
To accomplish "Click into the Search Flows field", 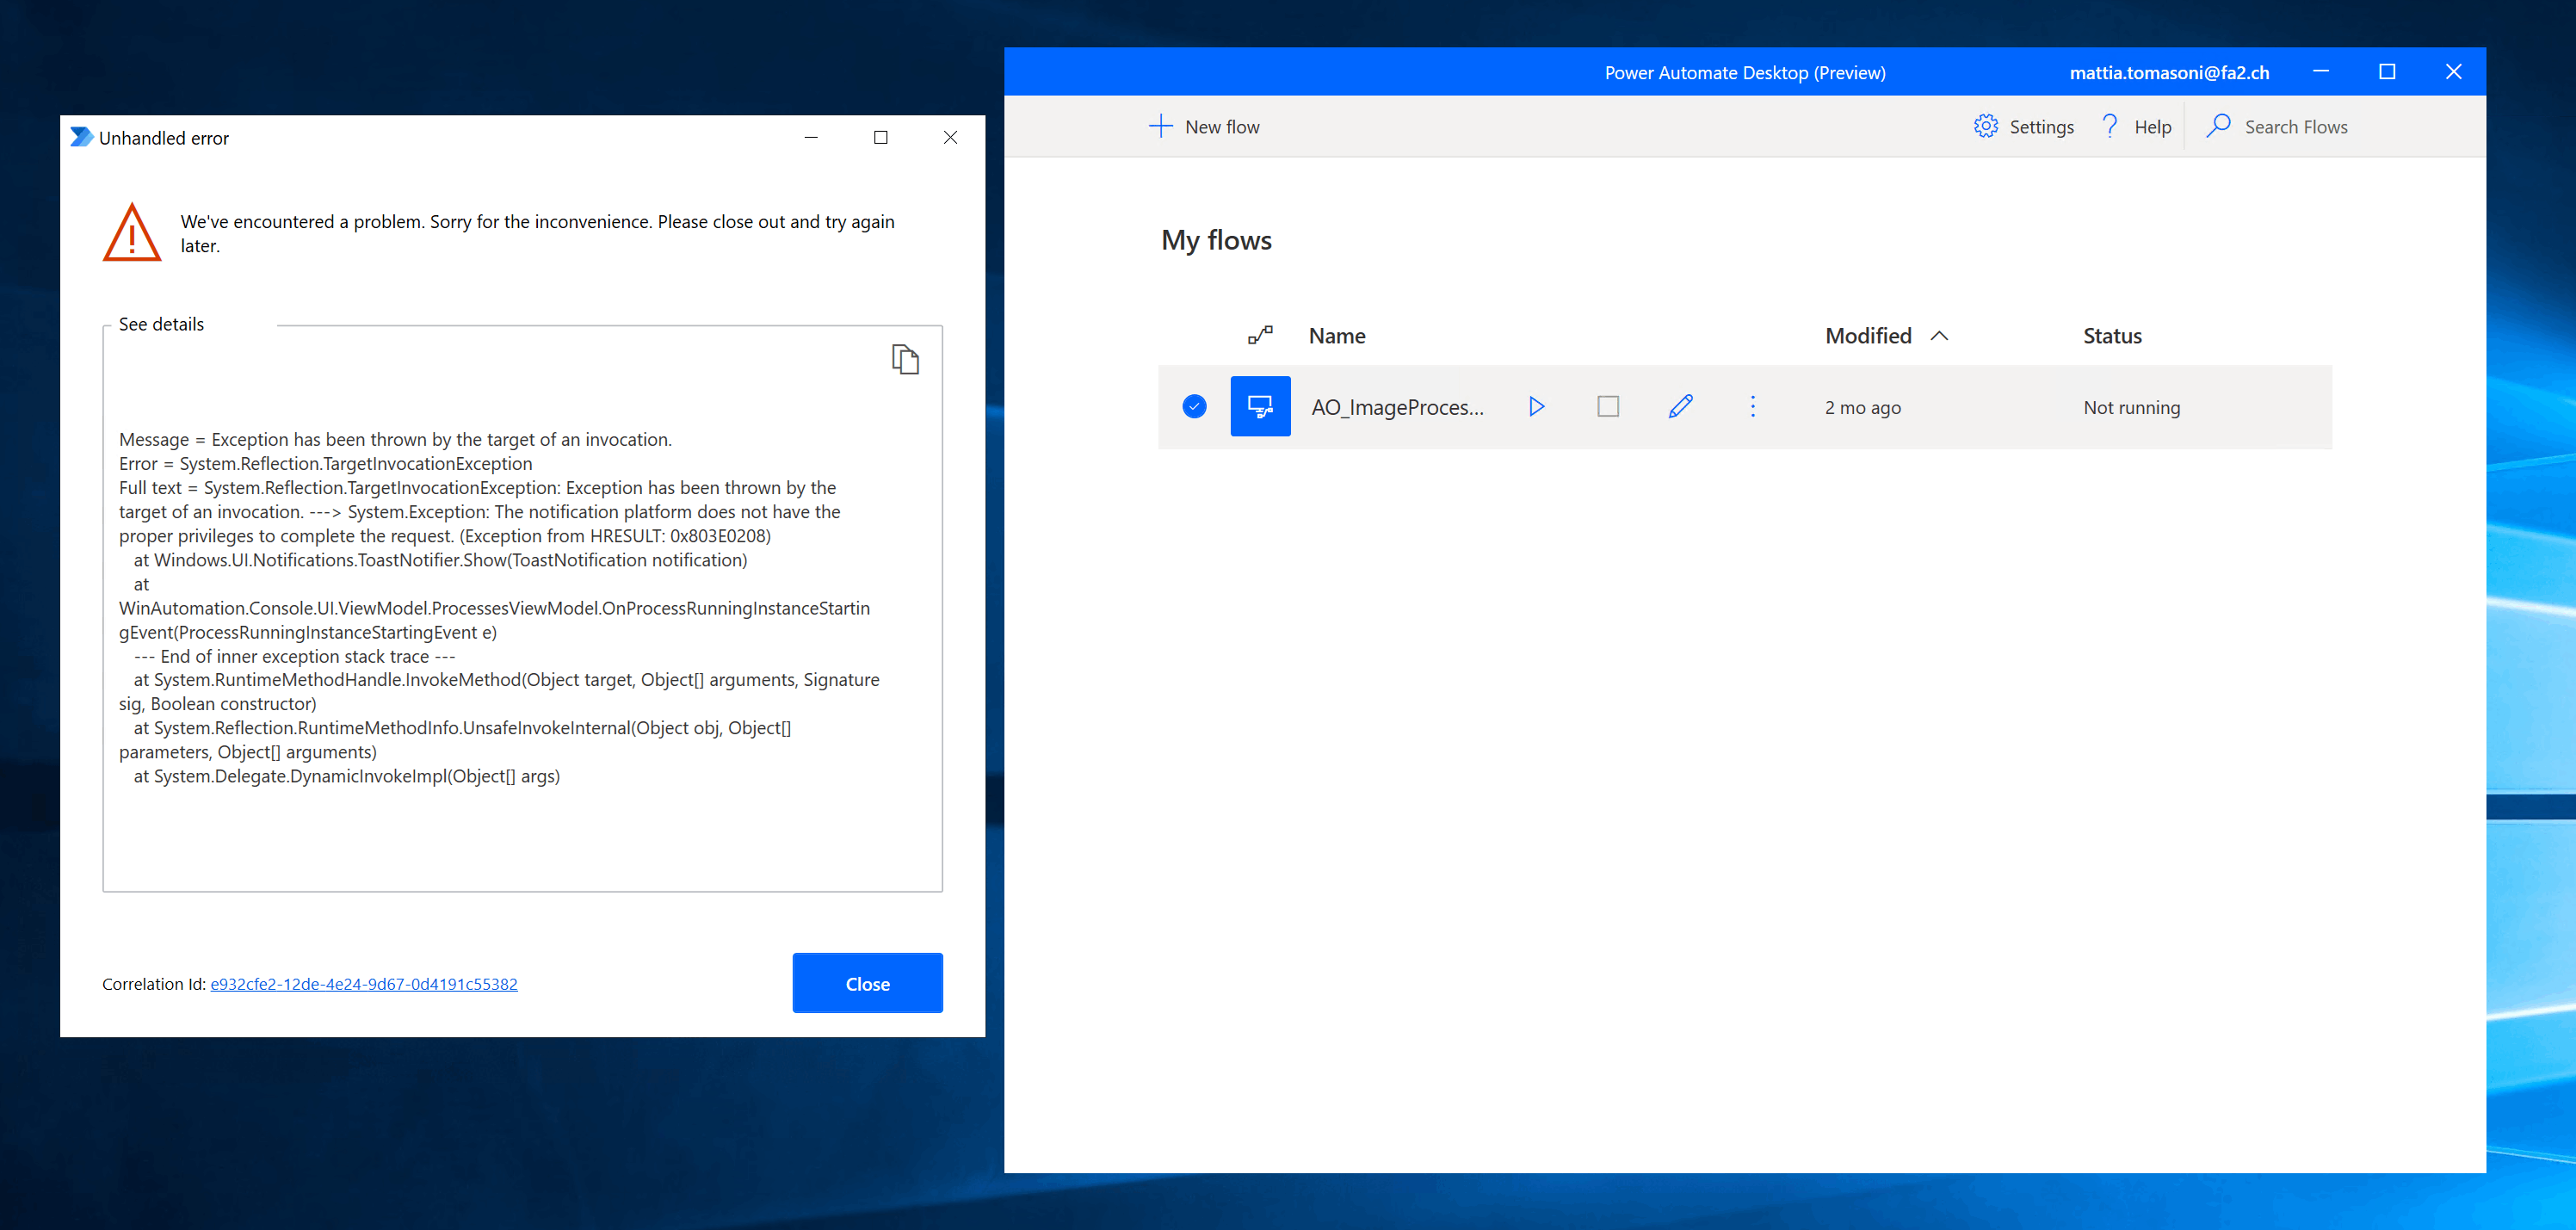I will [x=2296, y=127].
